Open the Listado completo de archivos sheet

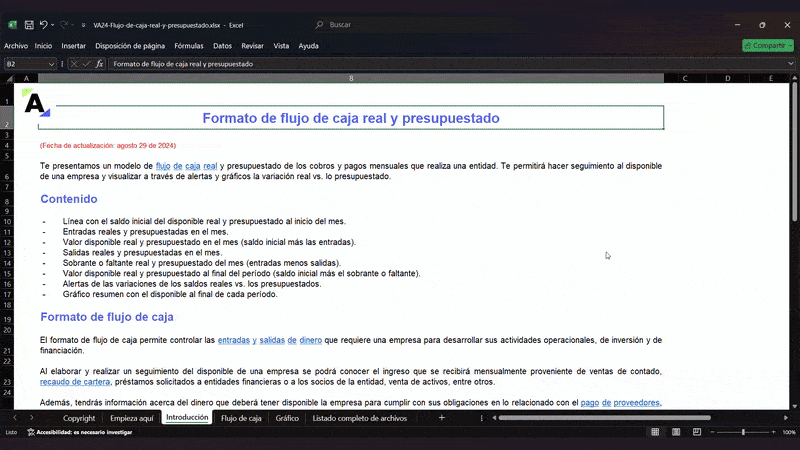[x=359, y=418]
